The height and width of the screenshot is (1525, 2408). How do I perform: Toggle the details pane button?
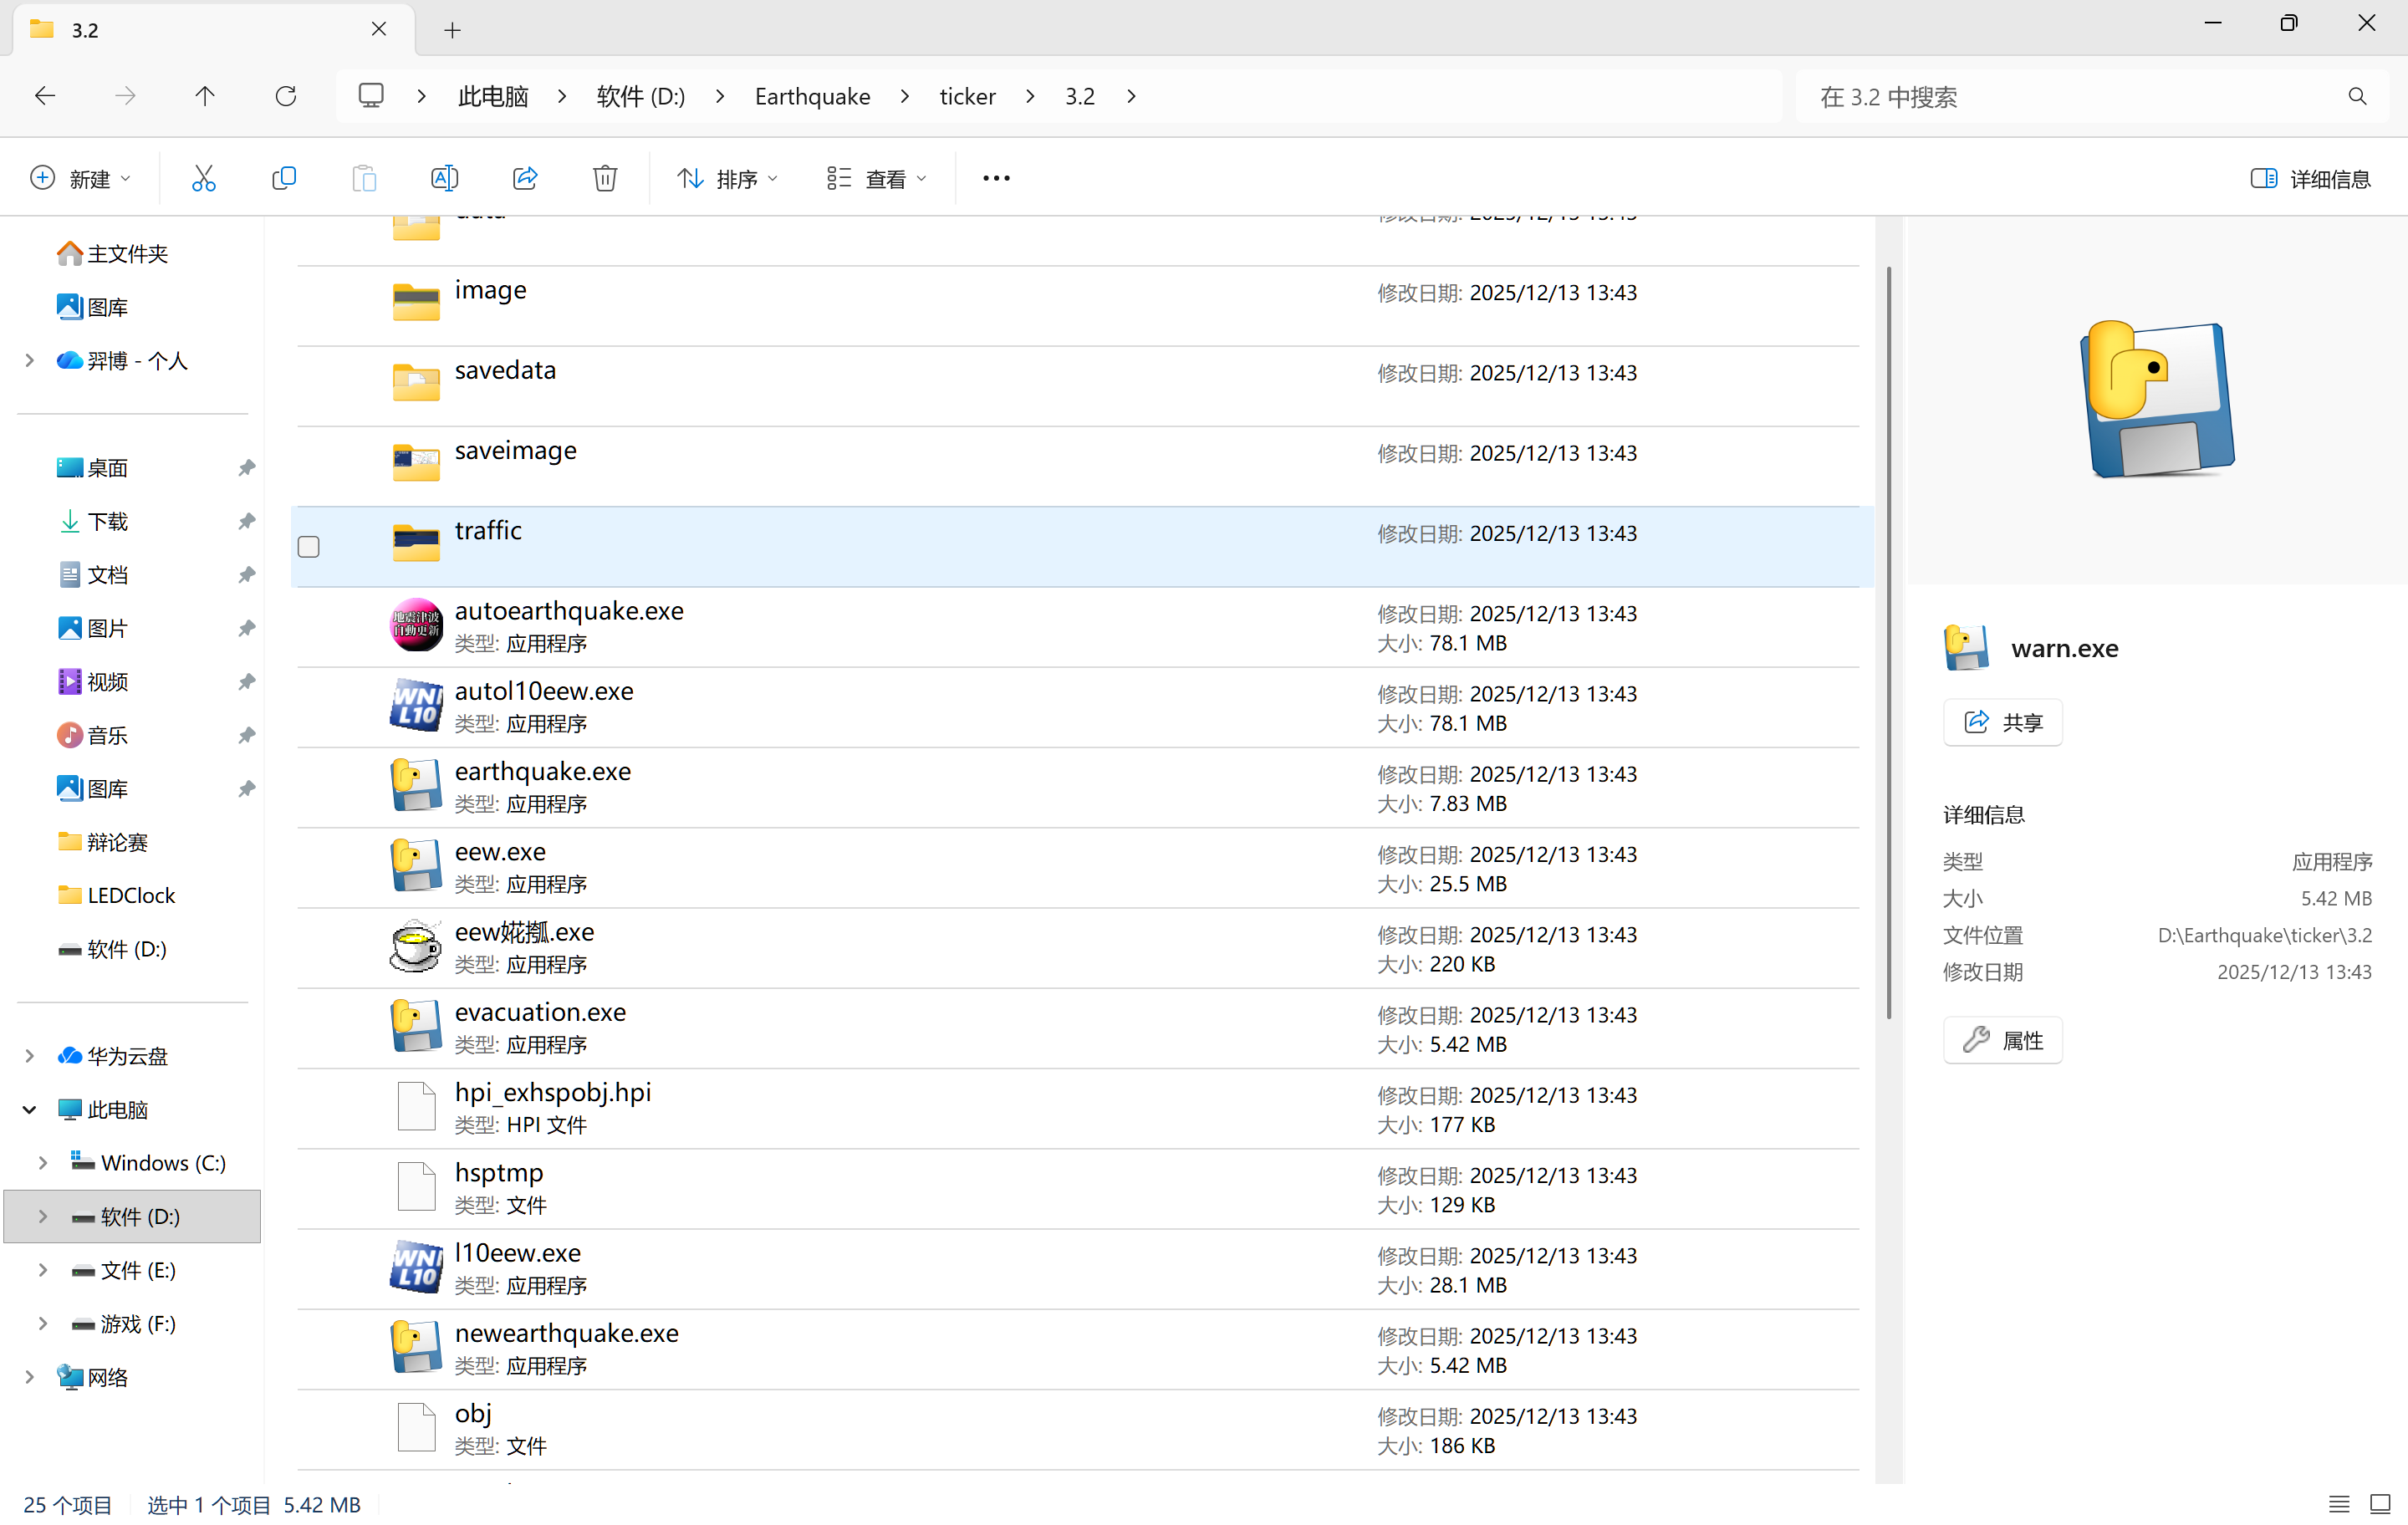point(2311,178)
